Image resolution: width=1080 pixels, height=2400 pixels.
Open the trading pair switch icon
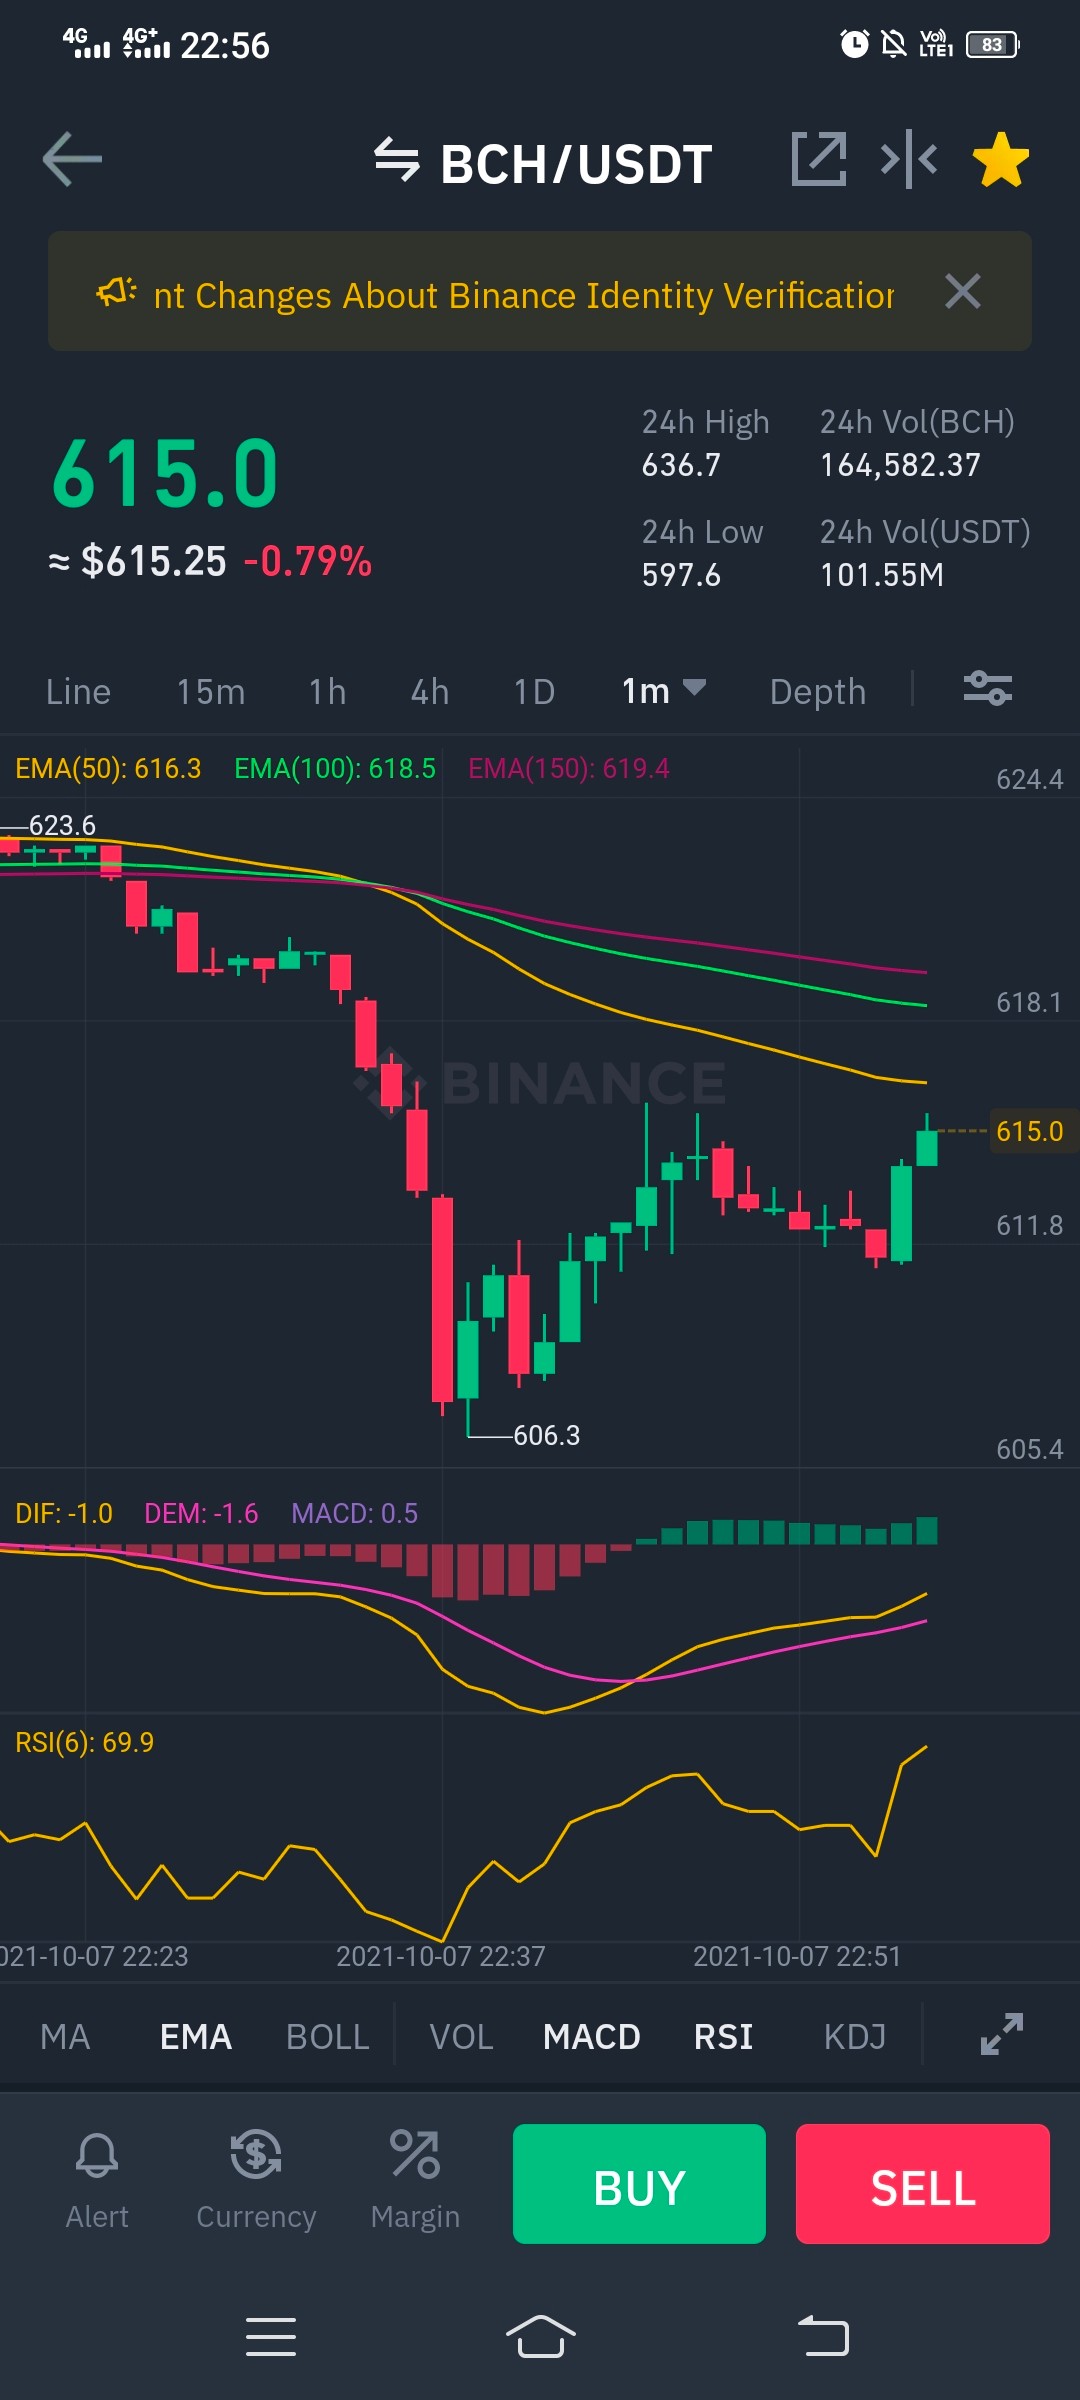(396, 160)
